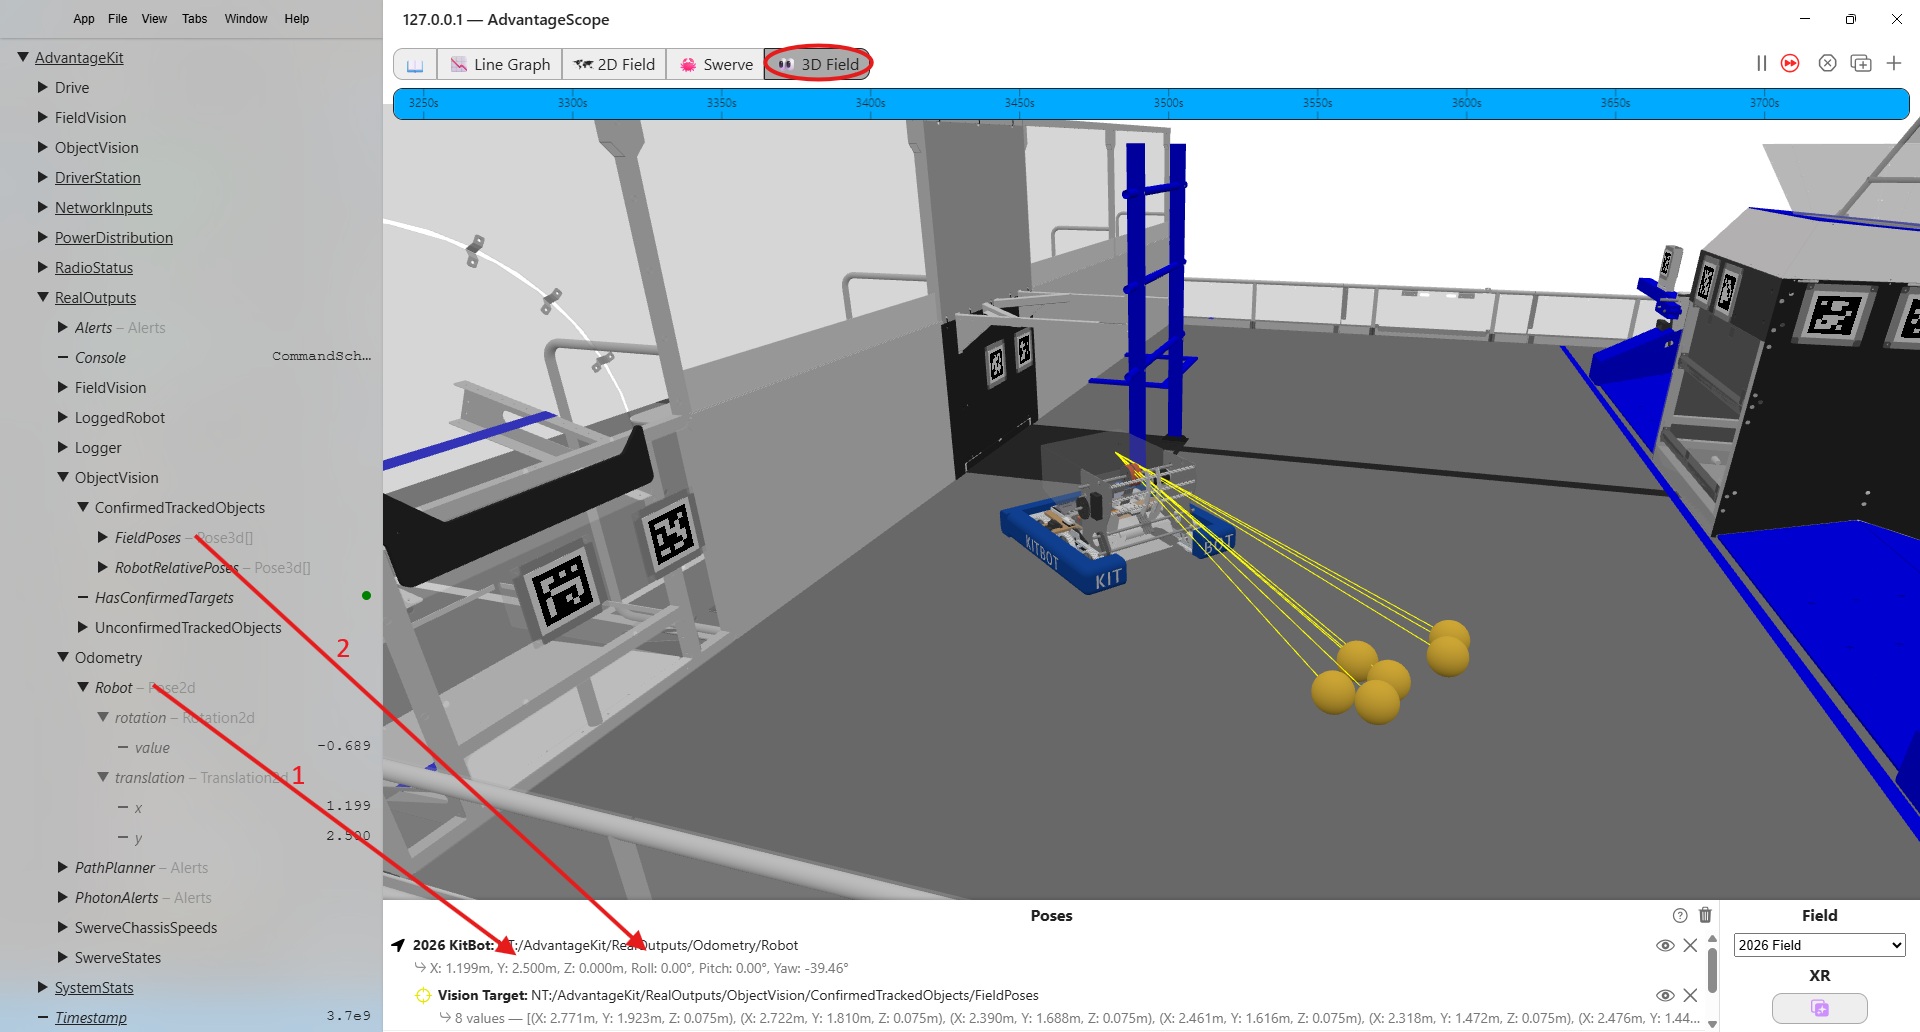Open the 2026 Field dropdown

coord(1820,945)
